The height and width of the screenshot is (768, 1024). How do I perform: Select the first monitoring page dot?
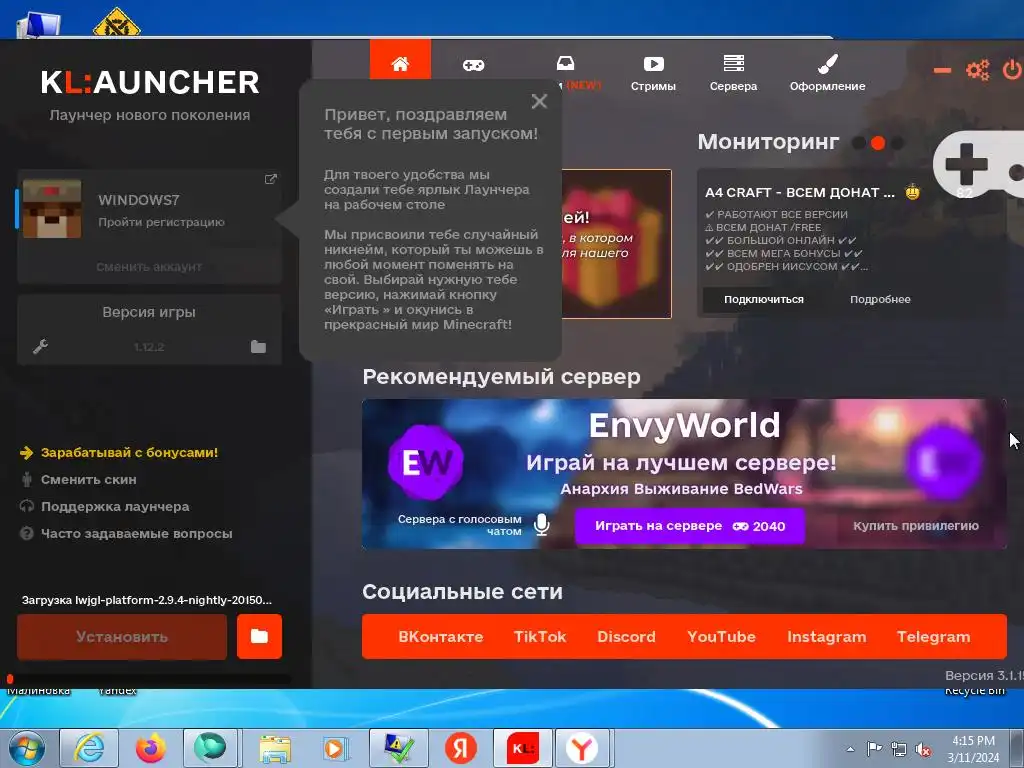tap(859, 142)
